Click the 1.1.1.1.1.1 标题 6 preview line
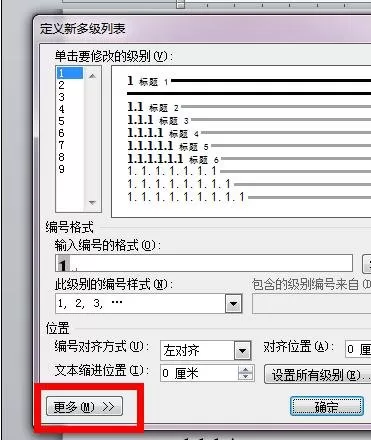This screenshot has width=371, height=440. point(249,159)
